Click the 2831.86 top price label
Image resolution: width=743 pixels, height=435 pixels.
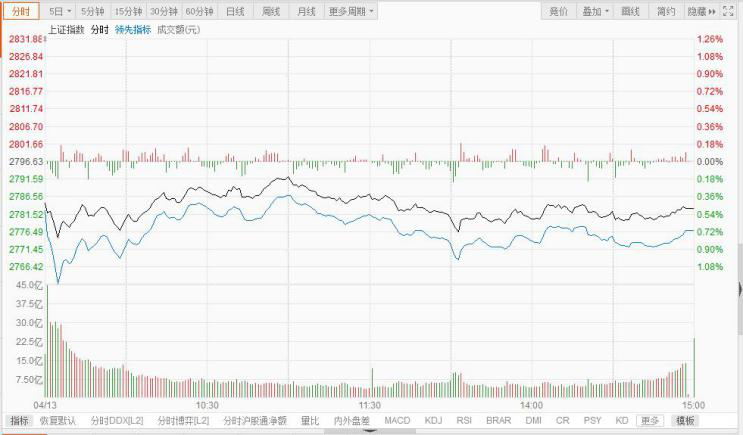point(26,39)
